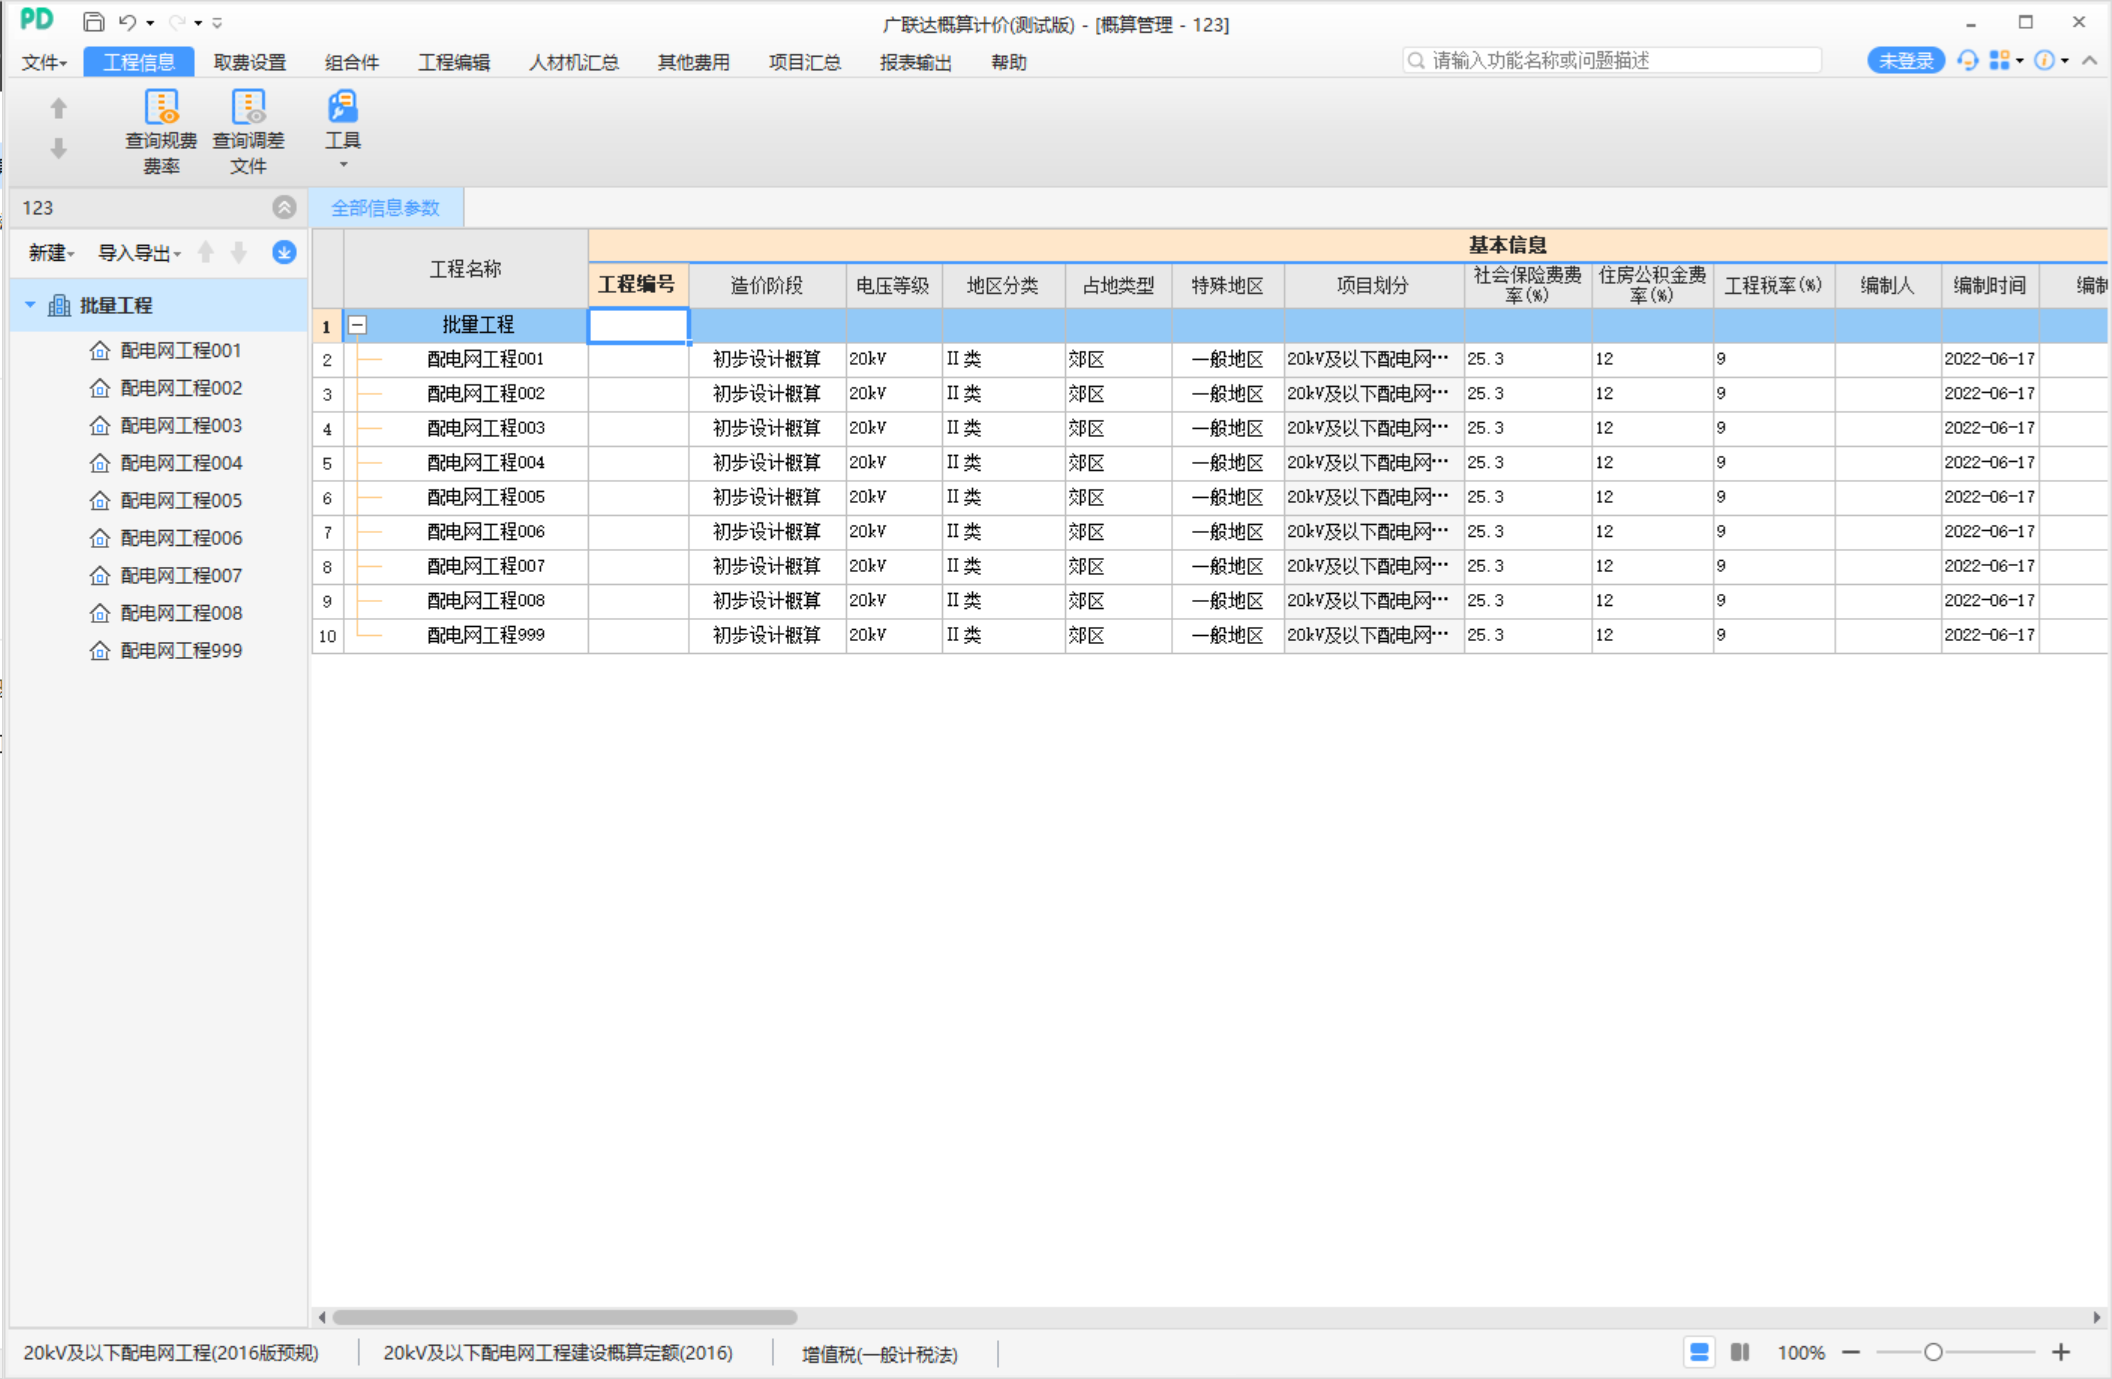Open the 工具 toolbar icon
The image size is (2112, 1379).
point(342,108)
